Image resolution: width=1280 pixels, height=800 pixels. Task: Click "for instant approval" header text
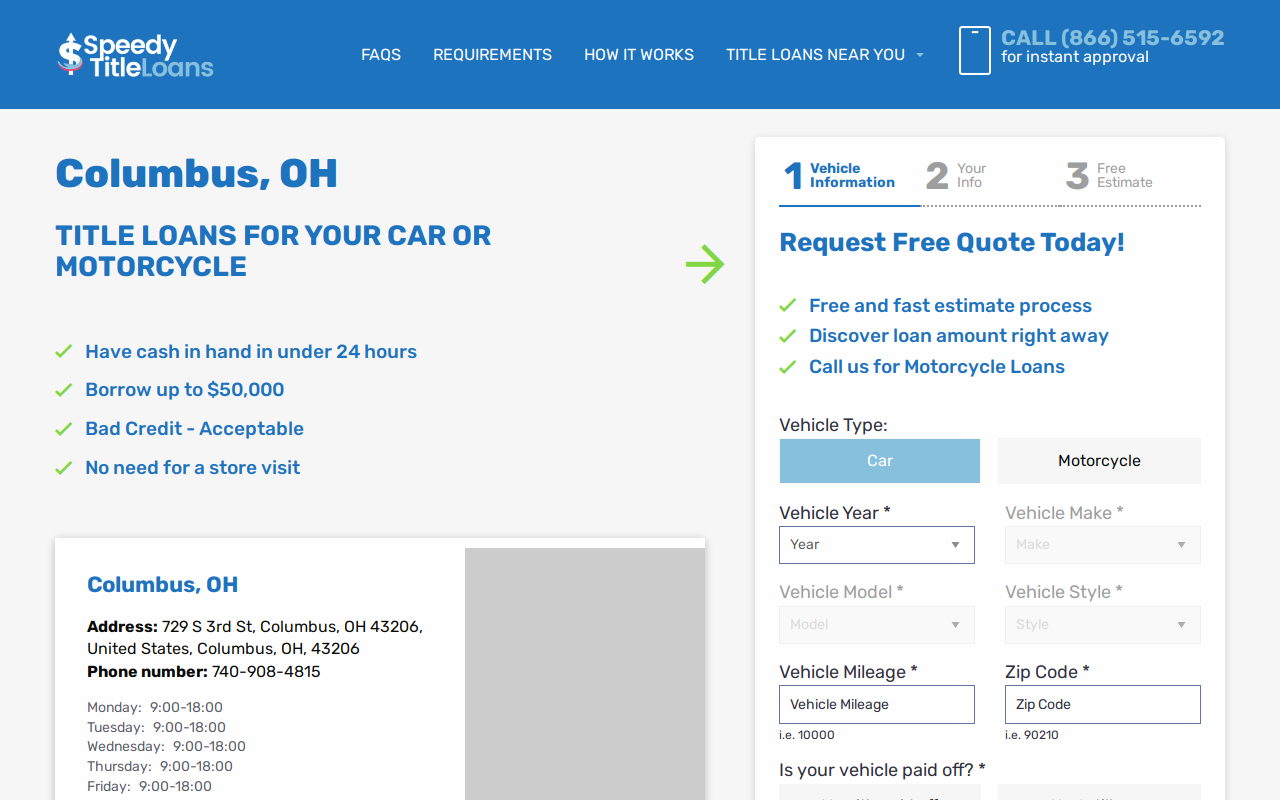pyautogui.click(x=1075, y=57)
